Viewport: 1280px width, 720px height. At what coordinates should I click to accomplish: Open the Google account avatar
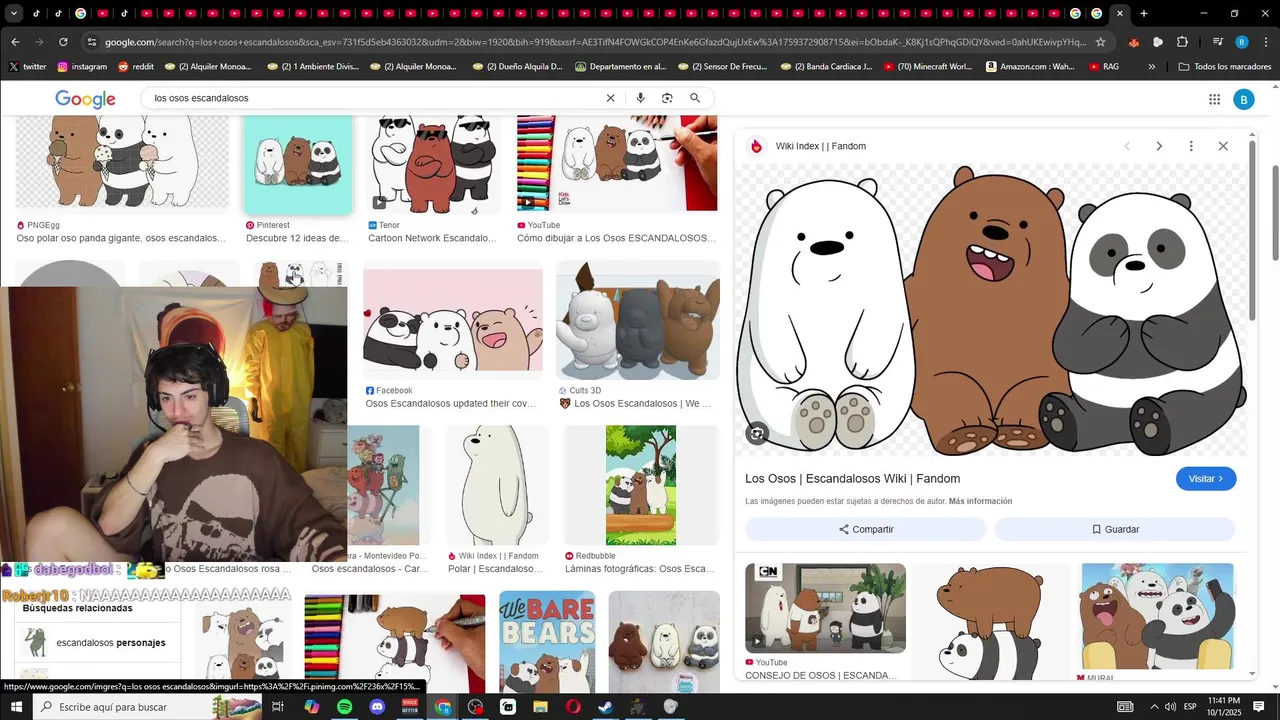pos(1244,99)
